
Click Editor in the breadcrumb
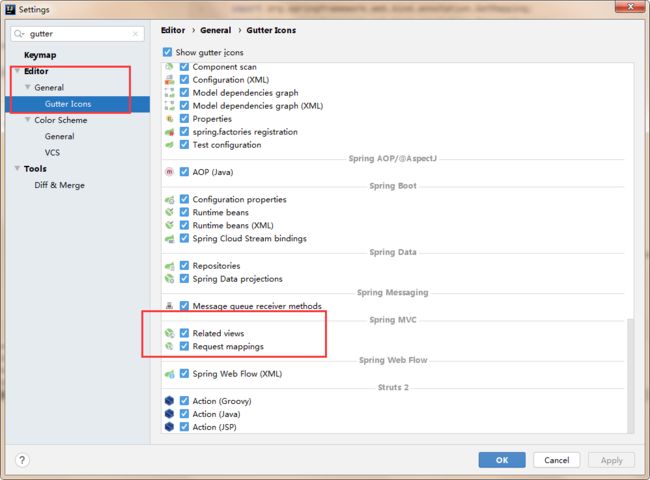[173, 30]
